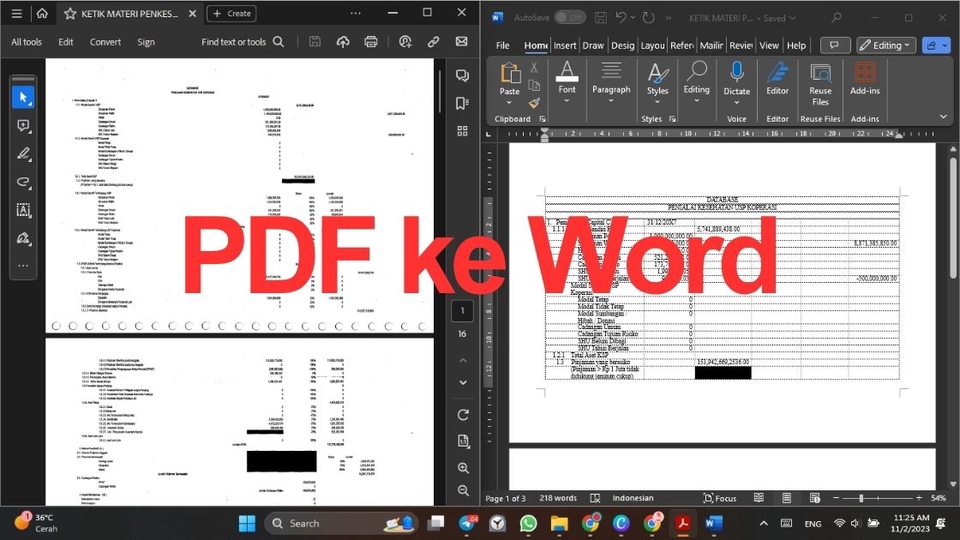Viewport: 960px width, 540px height.
Task: Undo last action in Word
Action: coord(621,18)
